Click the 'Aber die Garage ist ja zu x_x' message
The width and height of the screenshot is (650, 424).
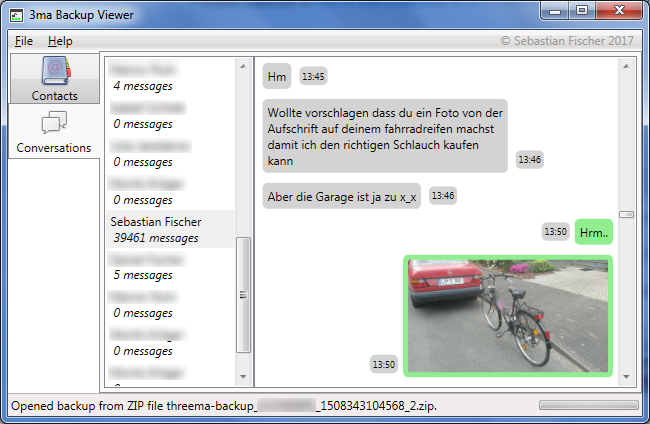(x=342, y=196)
